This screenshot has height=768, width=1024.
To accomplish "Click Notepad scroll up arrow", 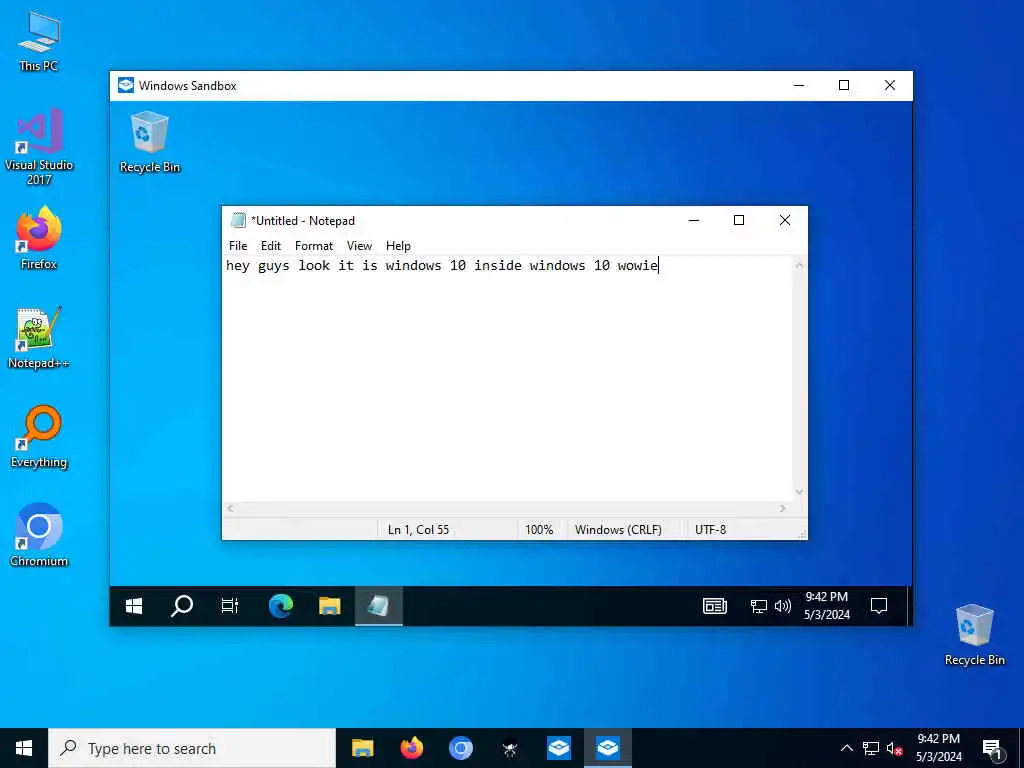I will 799,265.
